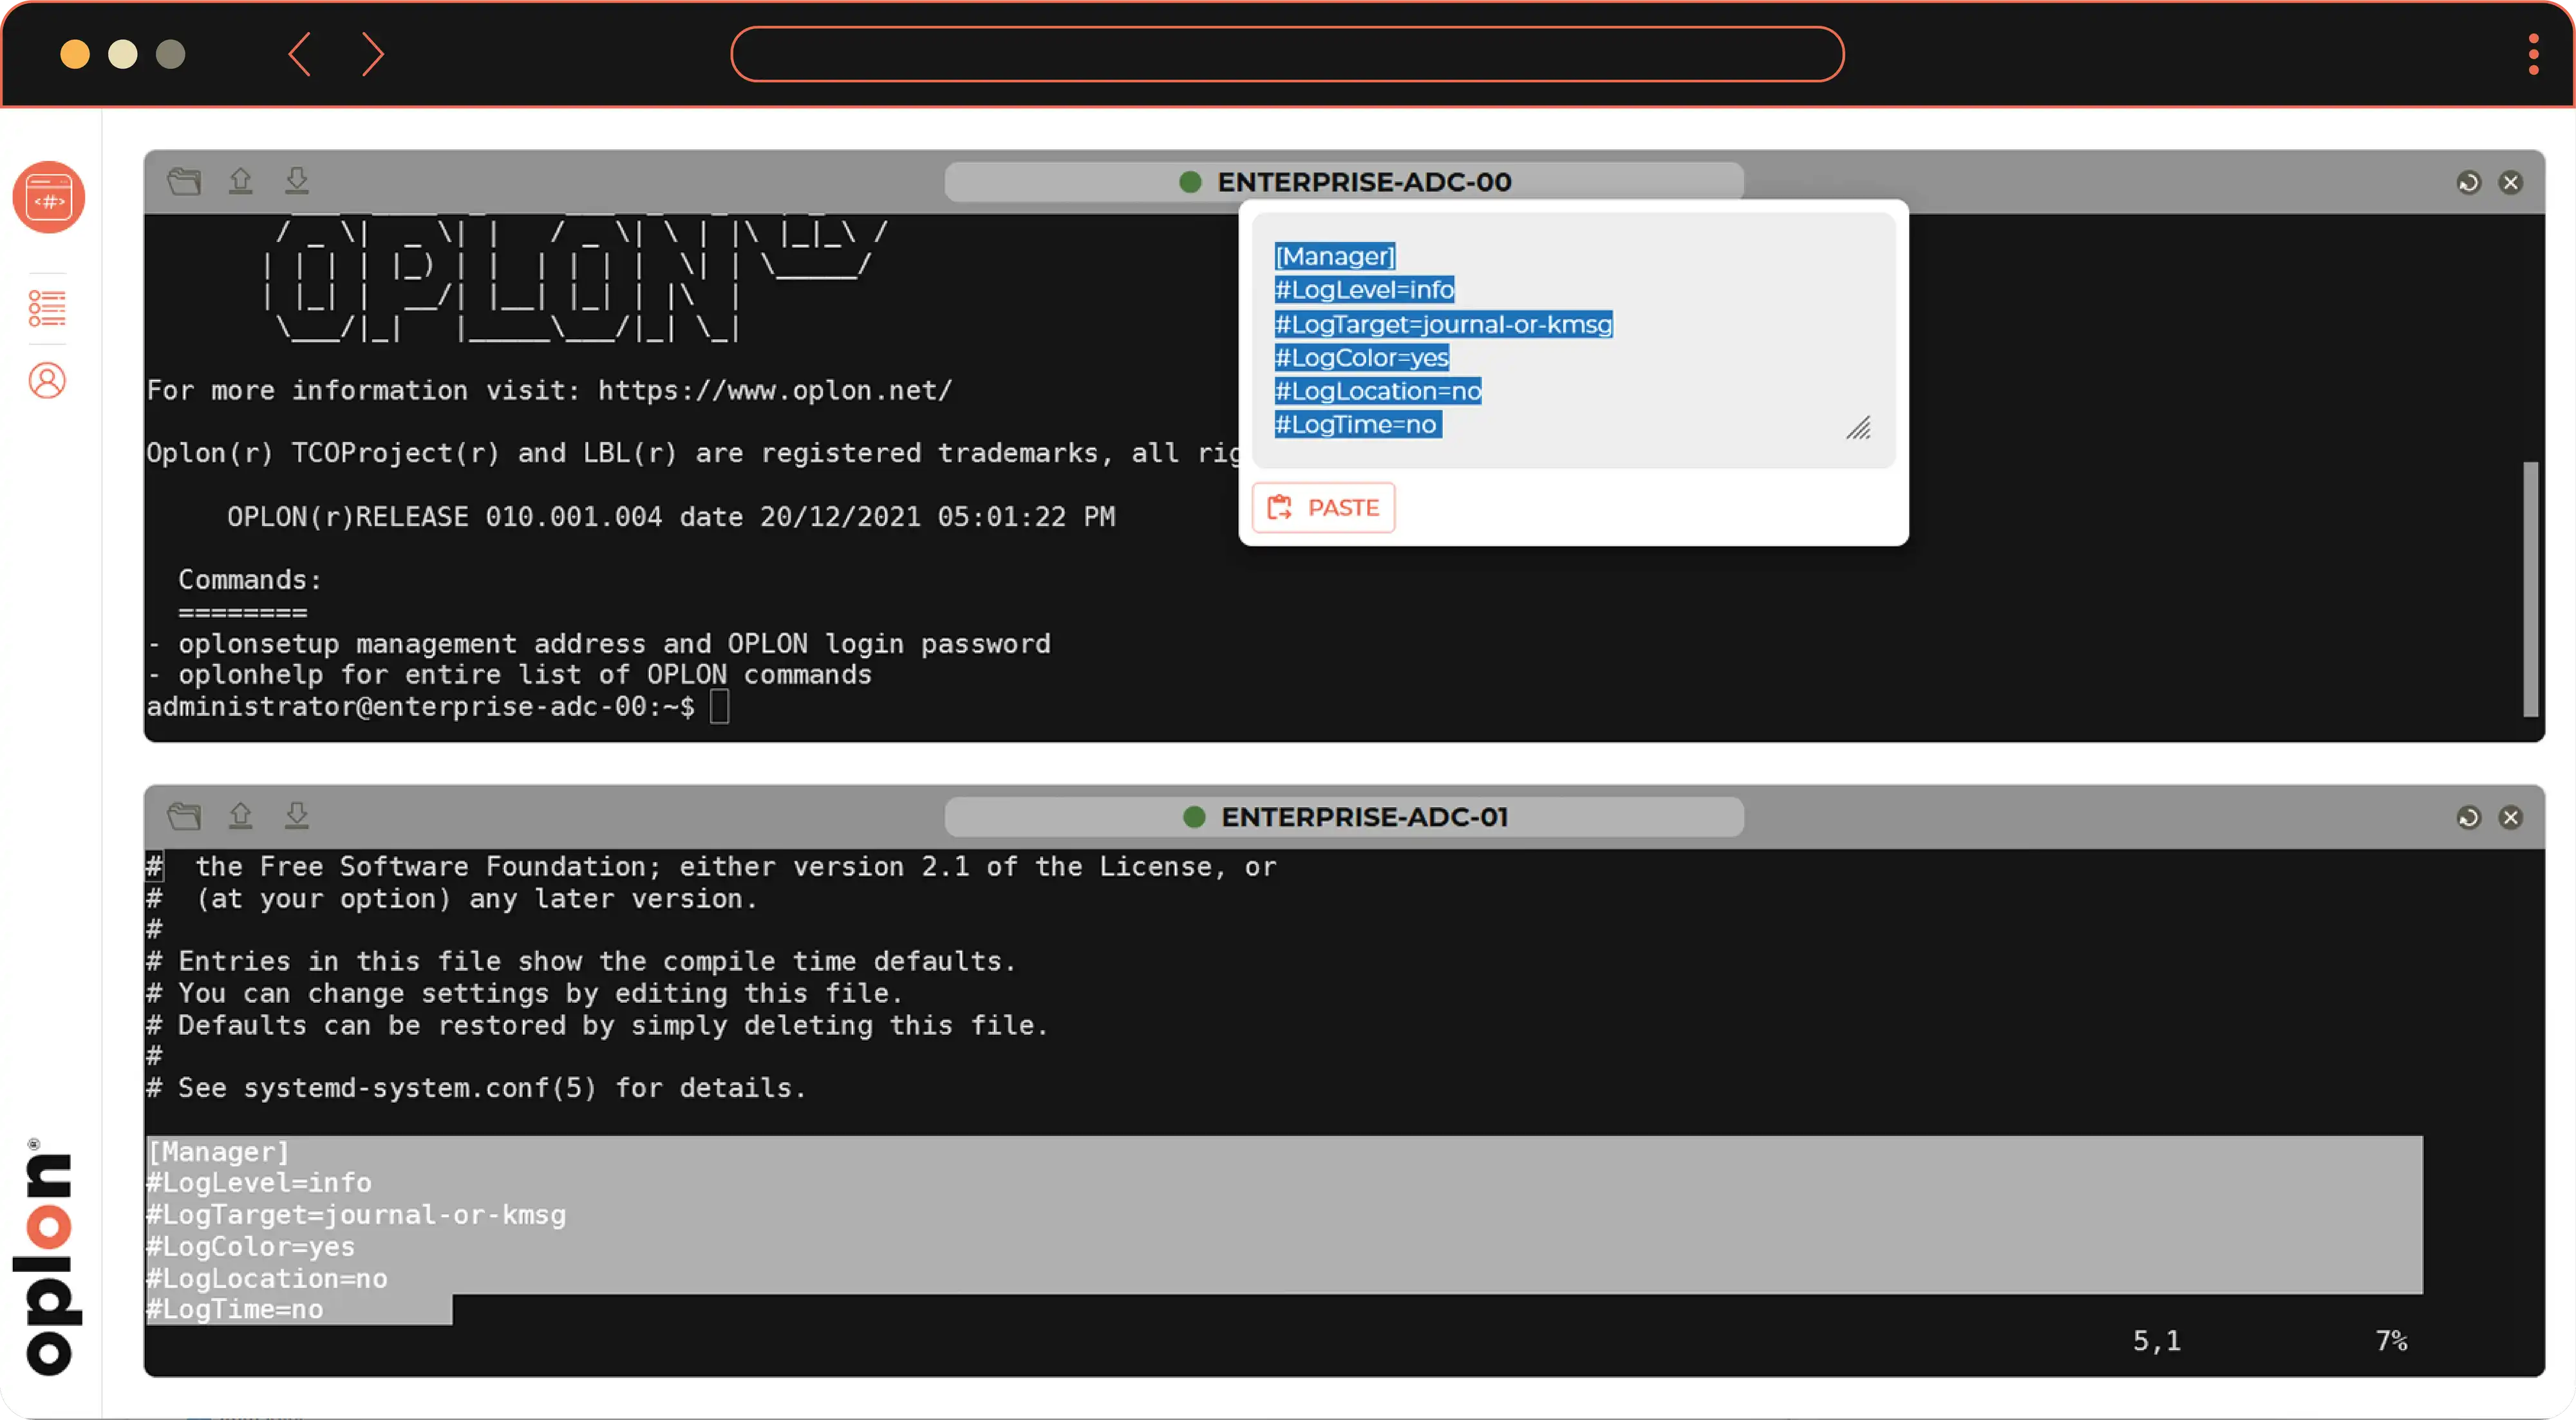2576x1420 pixels.
Task: Click upload icon in ENTERPRISE-ADC-01 panel
Action: click(x=240, y=815)
